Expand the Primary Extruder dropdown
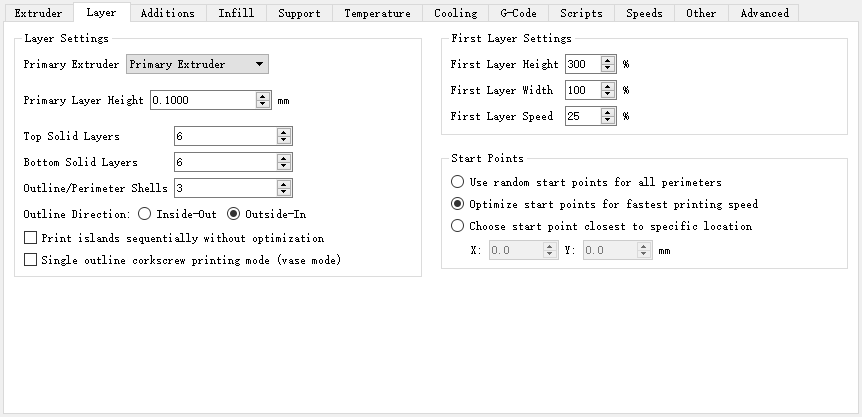The width and height of the screenshot is (862, 417). 197,64
